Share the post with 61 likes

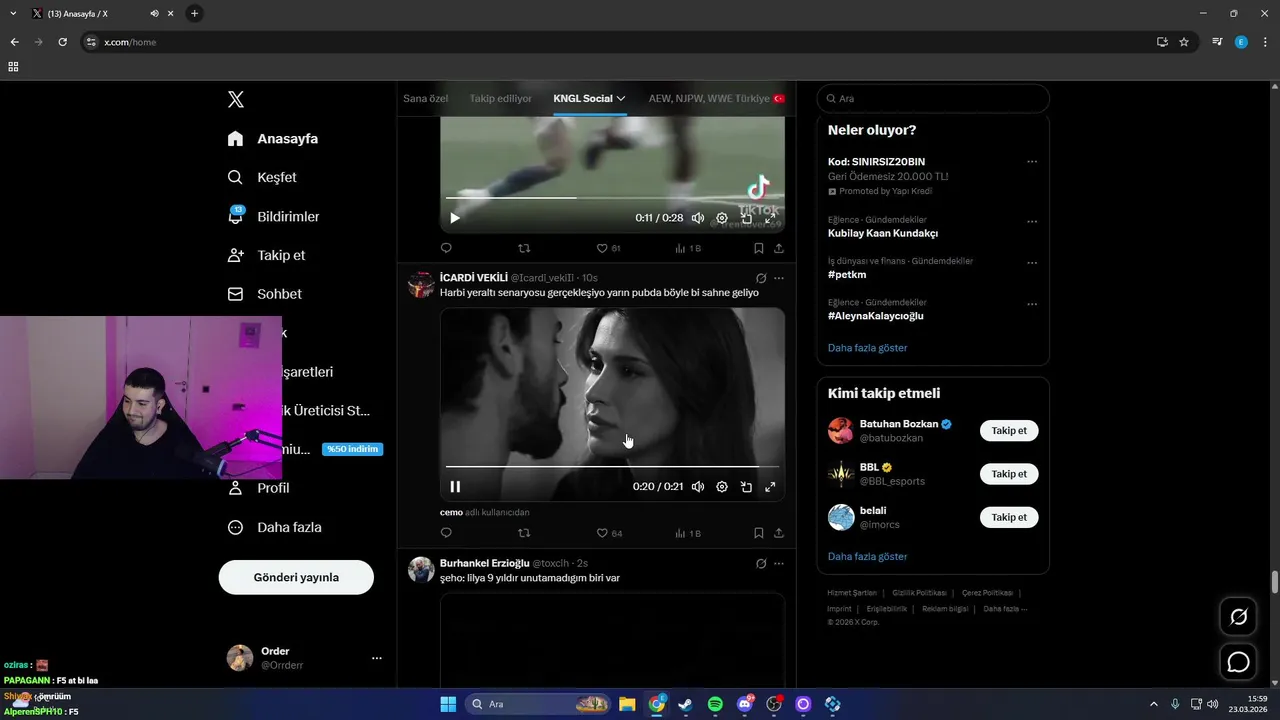click(779, 248)
